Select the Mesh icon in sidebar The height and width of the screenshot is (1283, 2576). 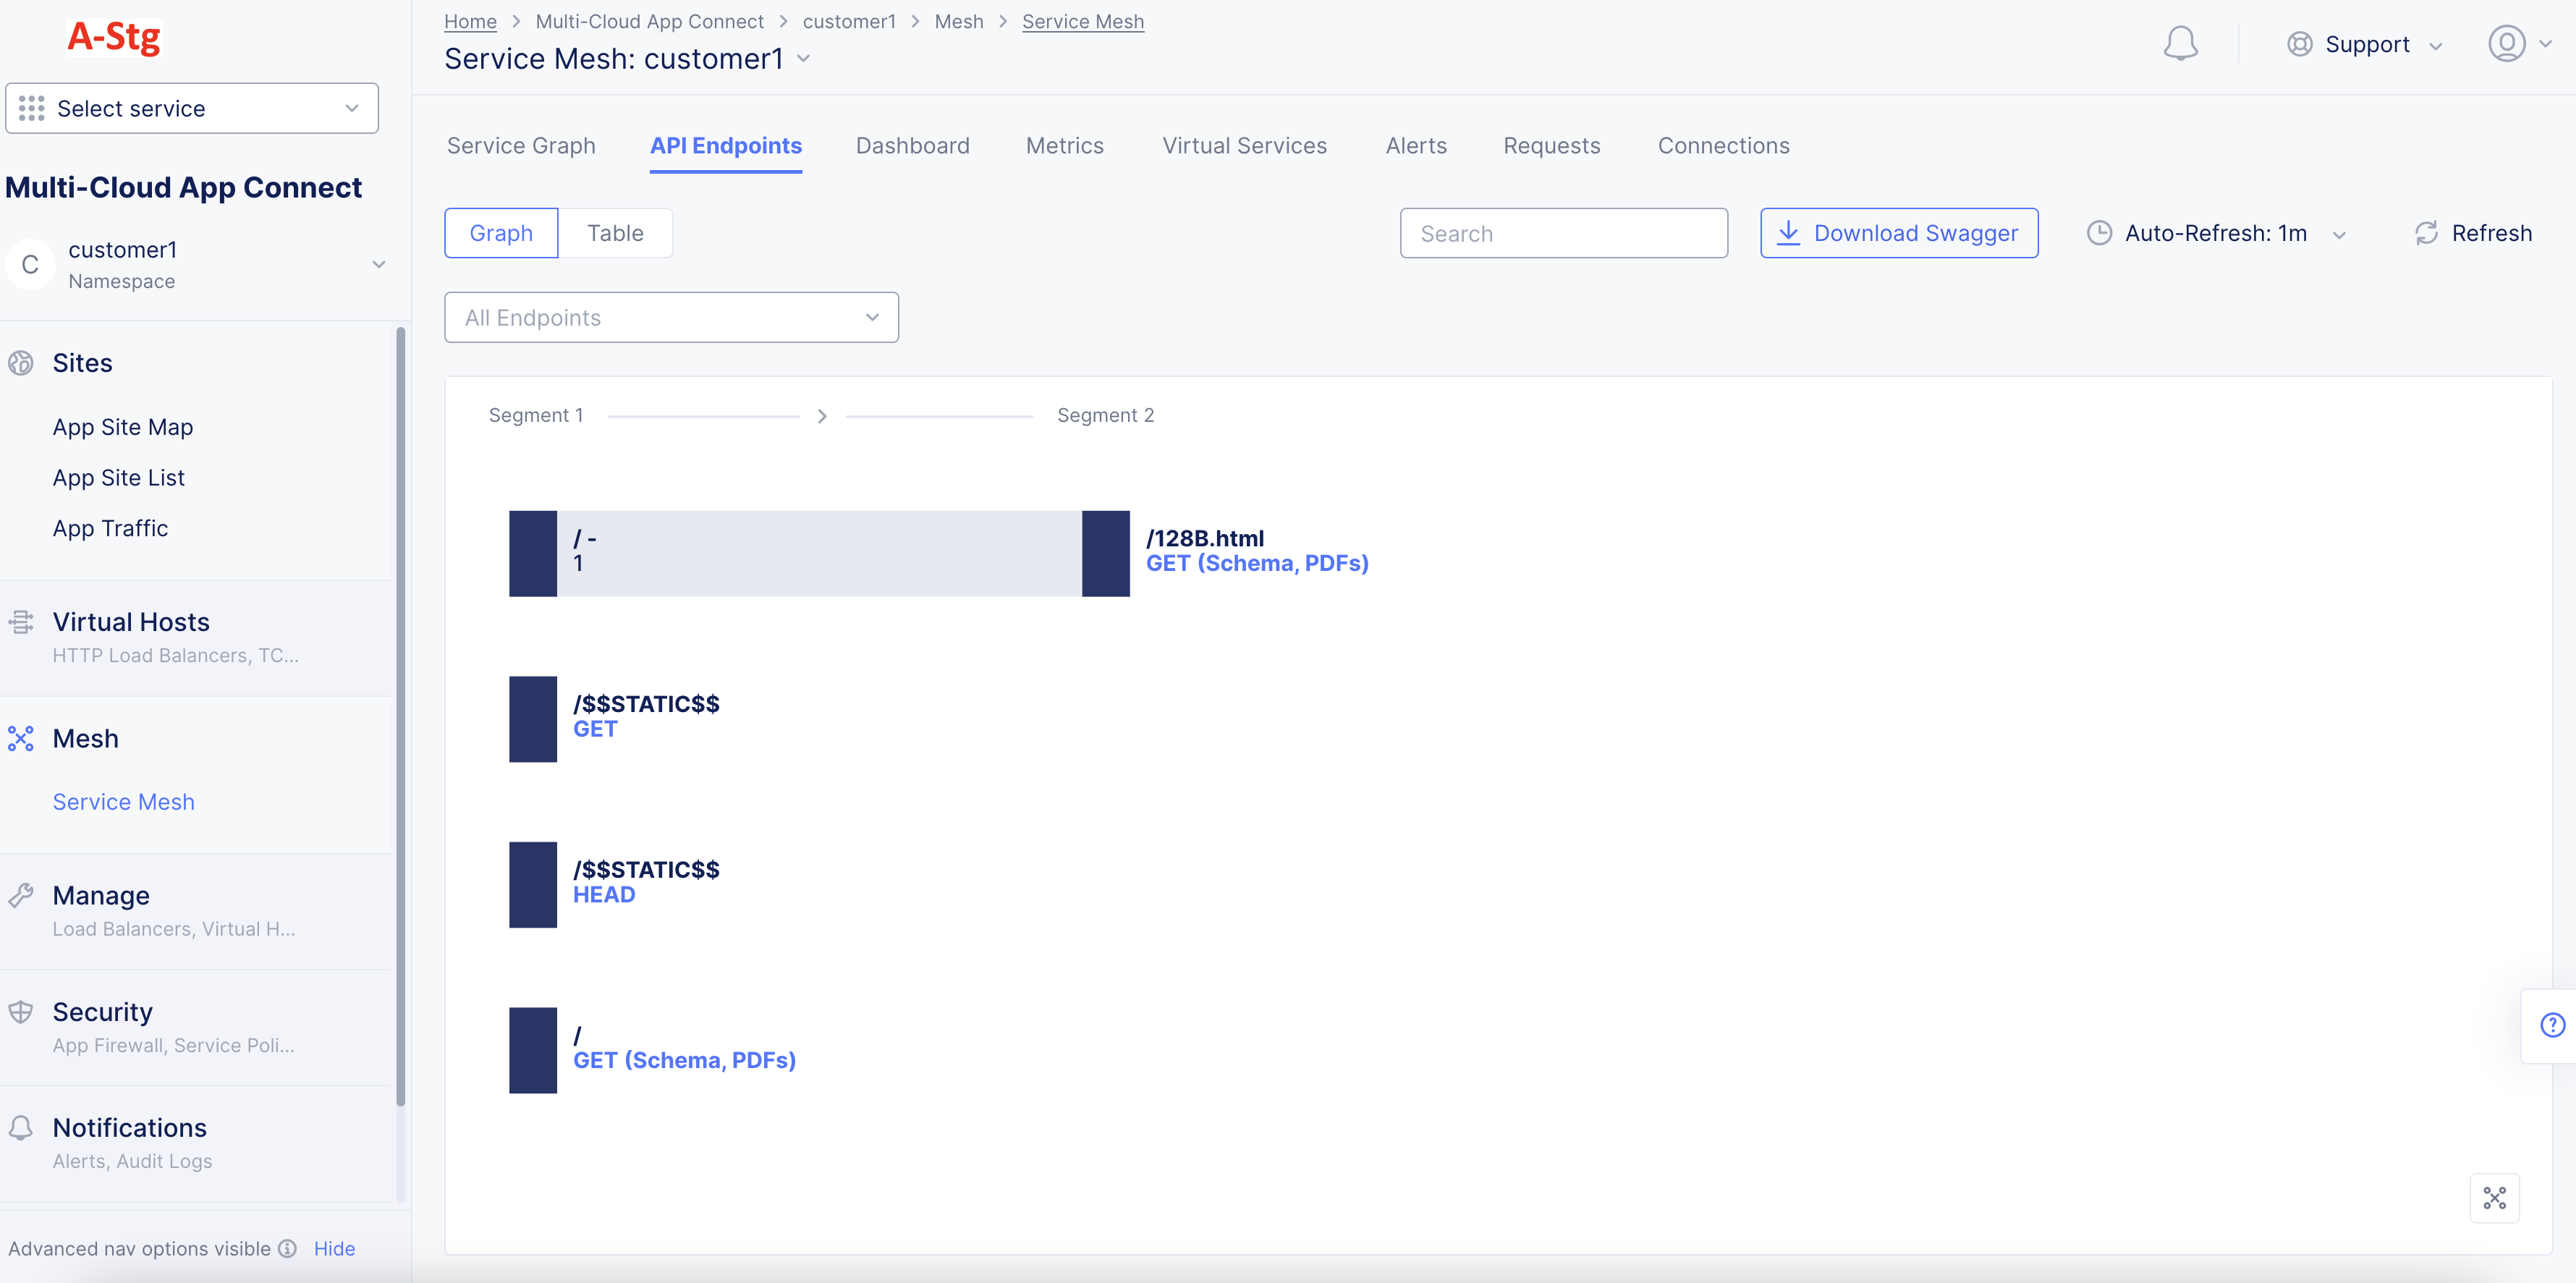pyautogui.click(x=22, y=738)
